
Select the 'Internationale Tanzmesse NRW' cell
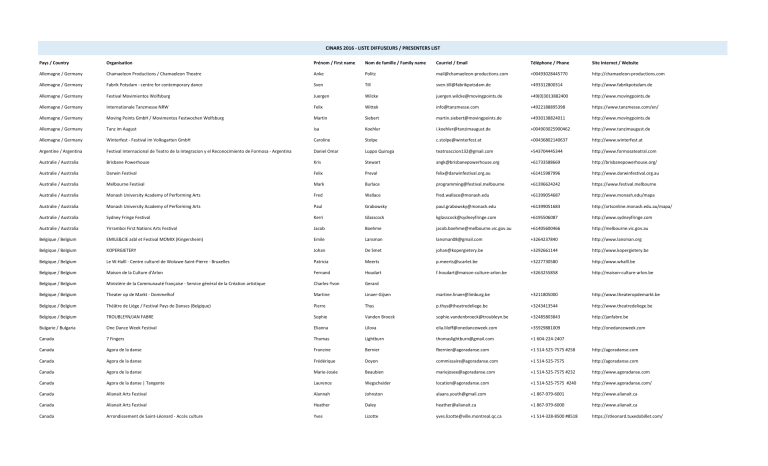pyautogui.click(x=137, y=107)
